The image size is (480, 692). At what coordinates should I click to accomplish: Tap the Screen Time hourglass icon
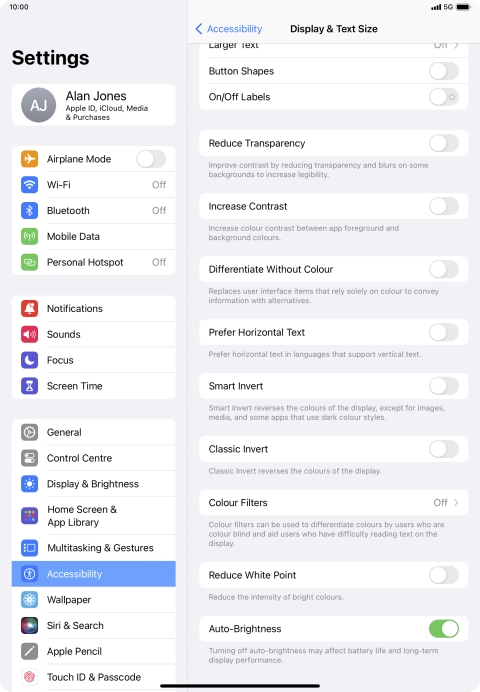(x=30, y=386)
